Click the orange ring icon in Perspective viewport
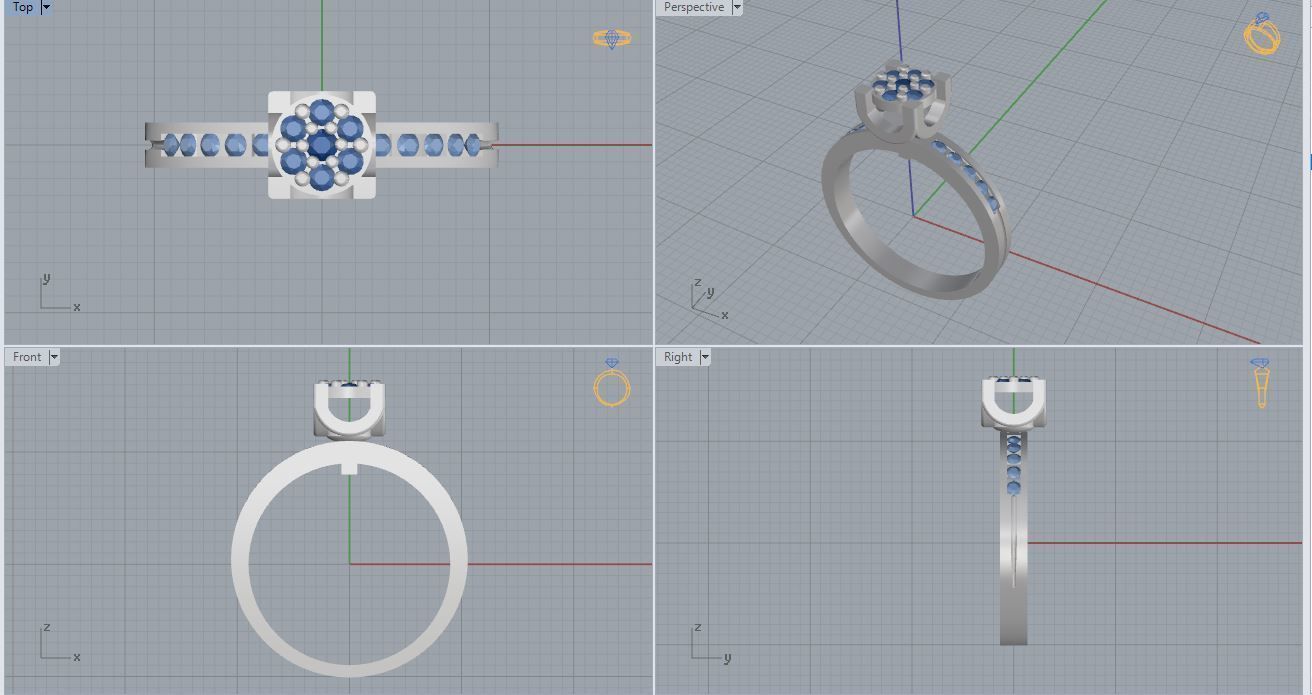The image size is (1312, 695). click(x=1262, y=34)
